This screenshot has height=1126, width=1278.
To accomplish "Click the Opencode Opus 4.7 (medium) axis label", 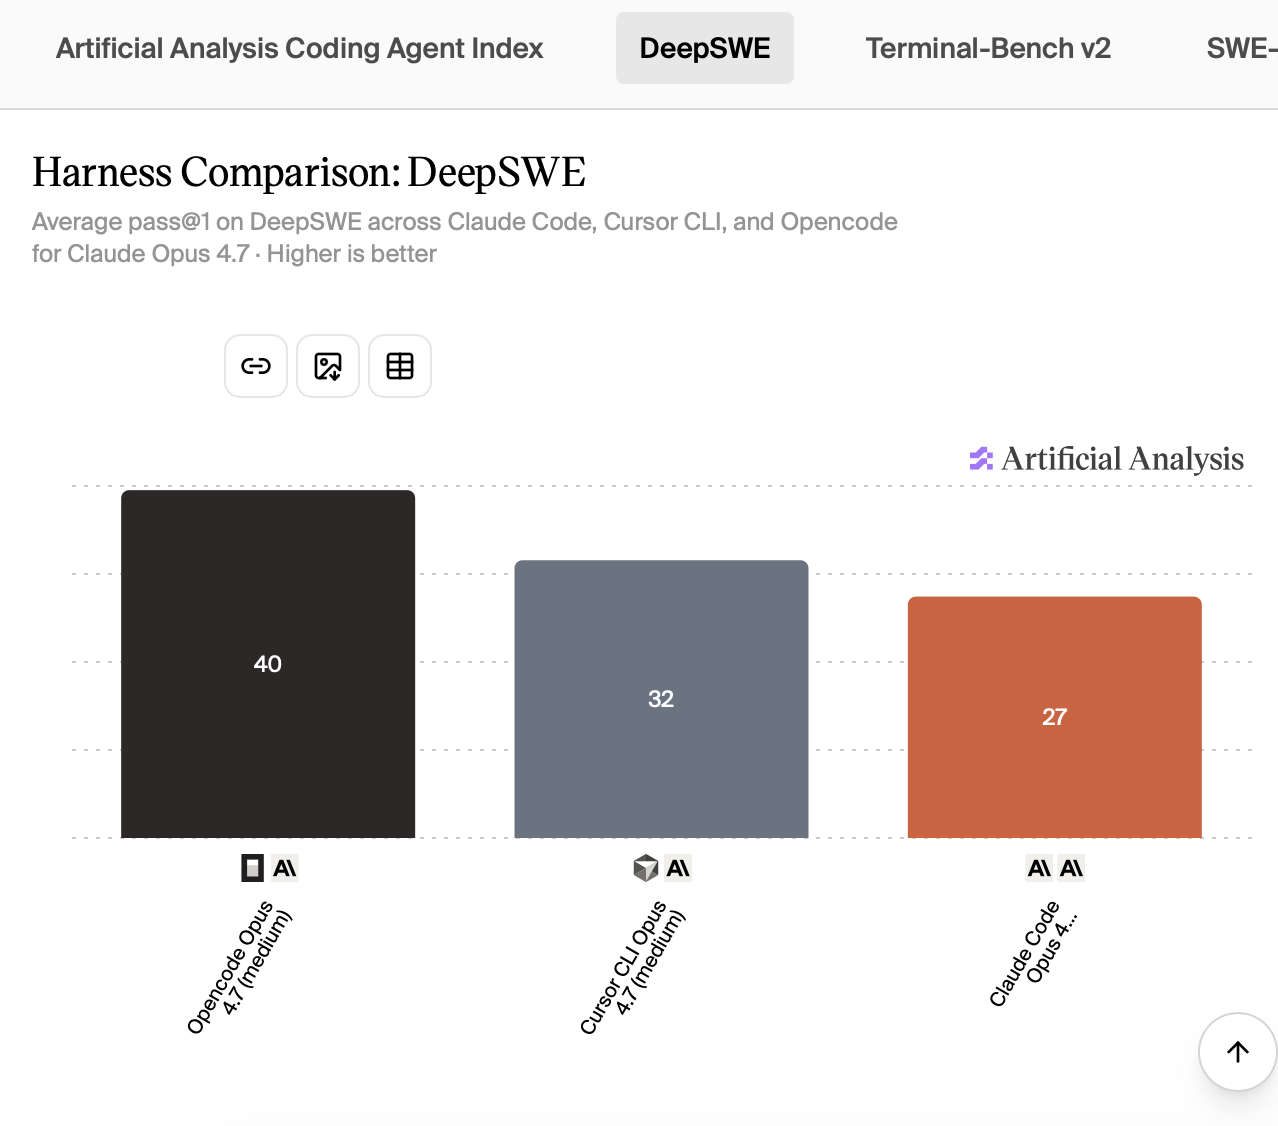I will (x=240, y=967).
